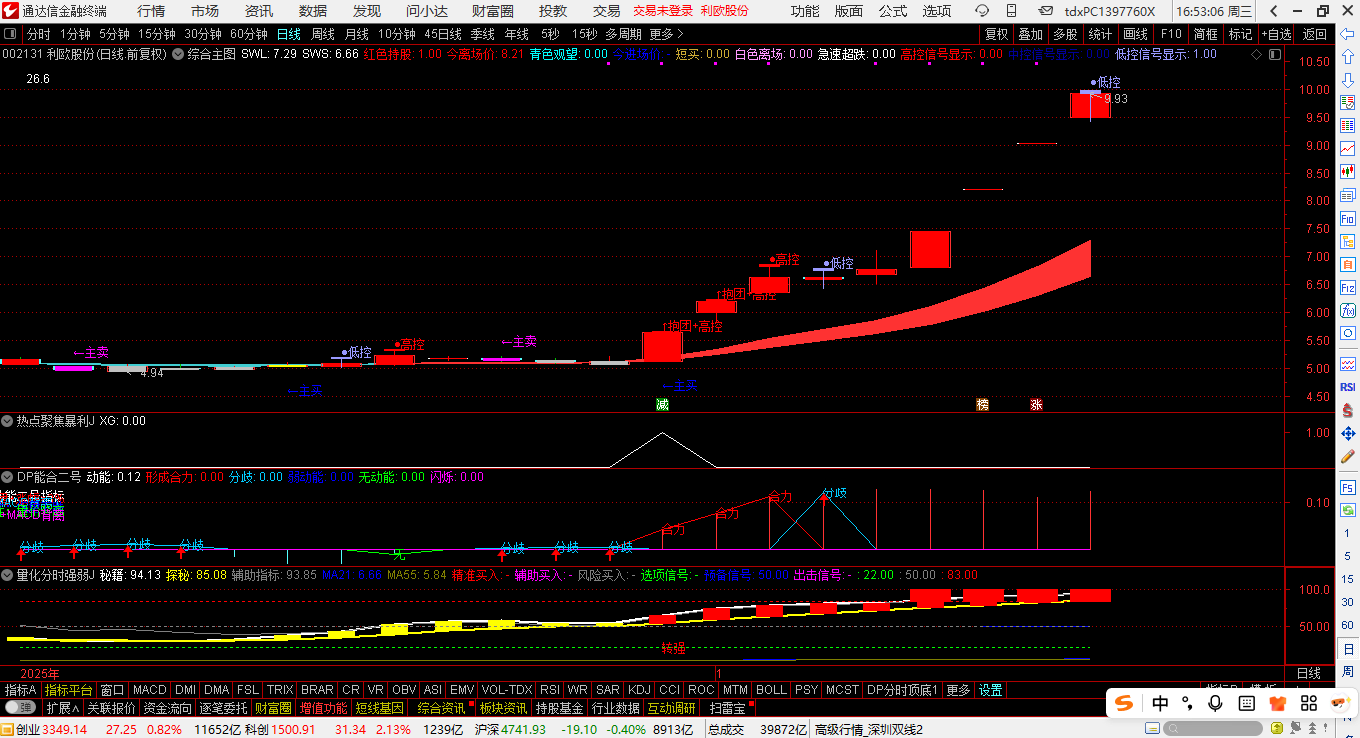This screenshot has height=738, width=1360.
Task: Click the RSI icon in right sidebar
Action: click(x=1348, y=387)
